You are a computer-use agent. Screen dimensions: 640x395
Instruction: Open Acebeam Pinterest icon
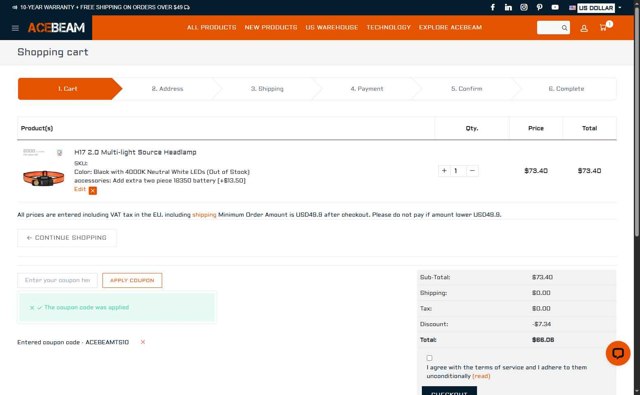(x=540, y=7)
